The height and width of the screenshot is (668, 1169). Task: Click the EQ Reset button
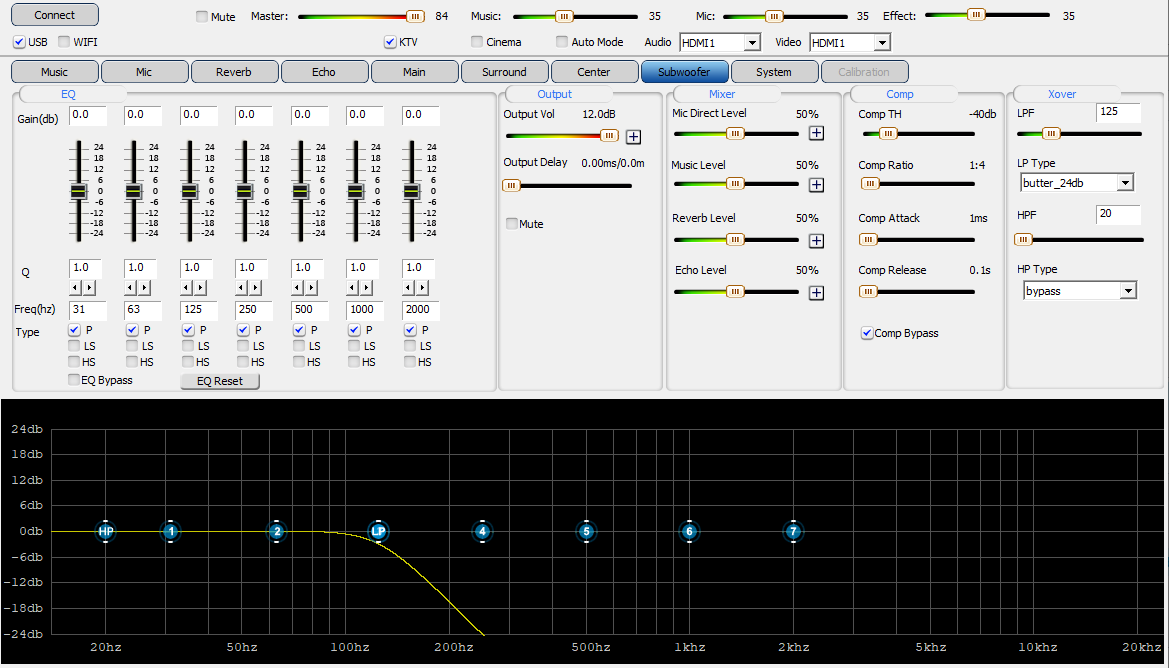tap(219, 381)
